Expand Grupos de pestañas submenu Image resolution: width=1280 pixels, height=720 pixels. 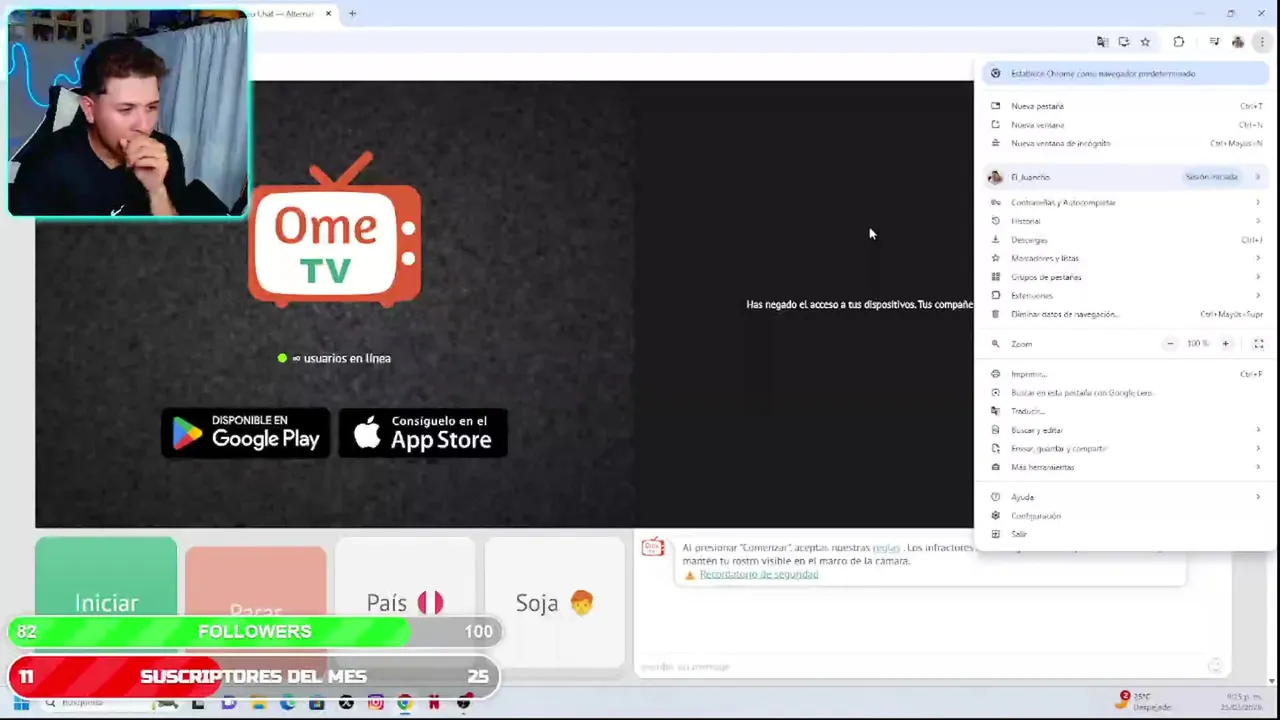1126,277
